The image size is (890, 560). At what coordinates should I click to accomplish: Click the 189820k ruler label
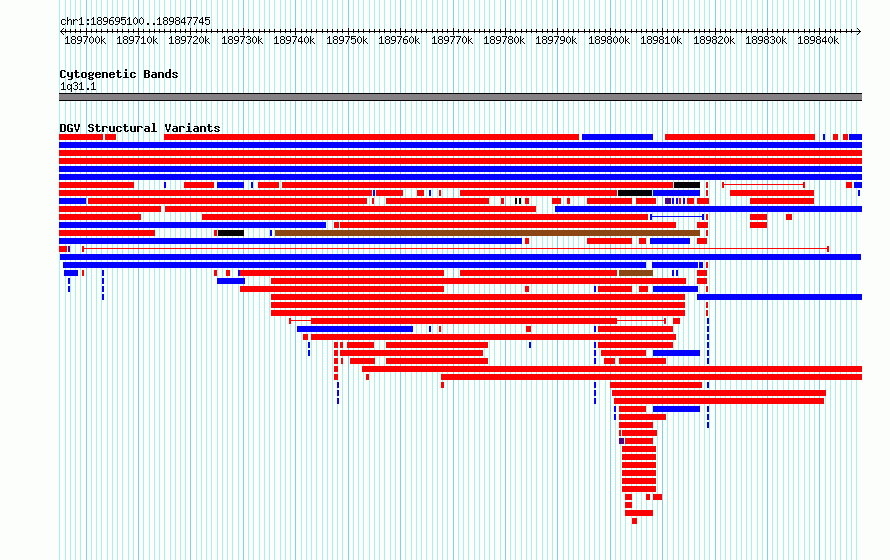click(714, 40)
